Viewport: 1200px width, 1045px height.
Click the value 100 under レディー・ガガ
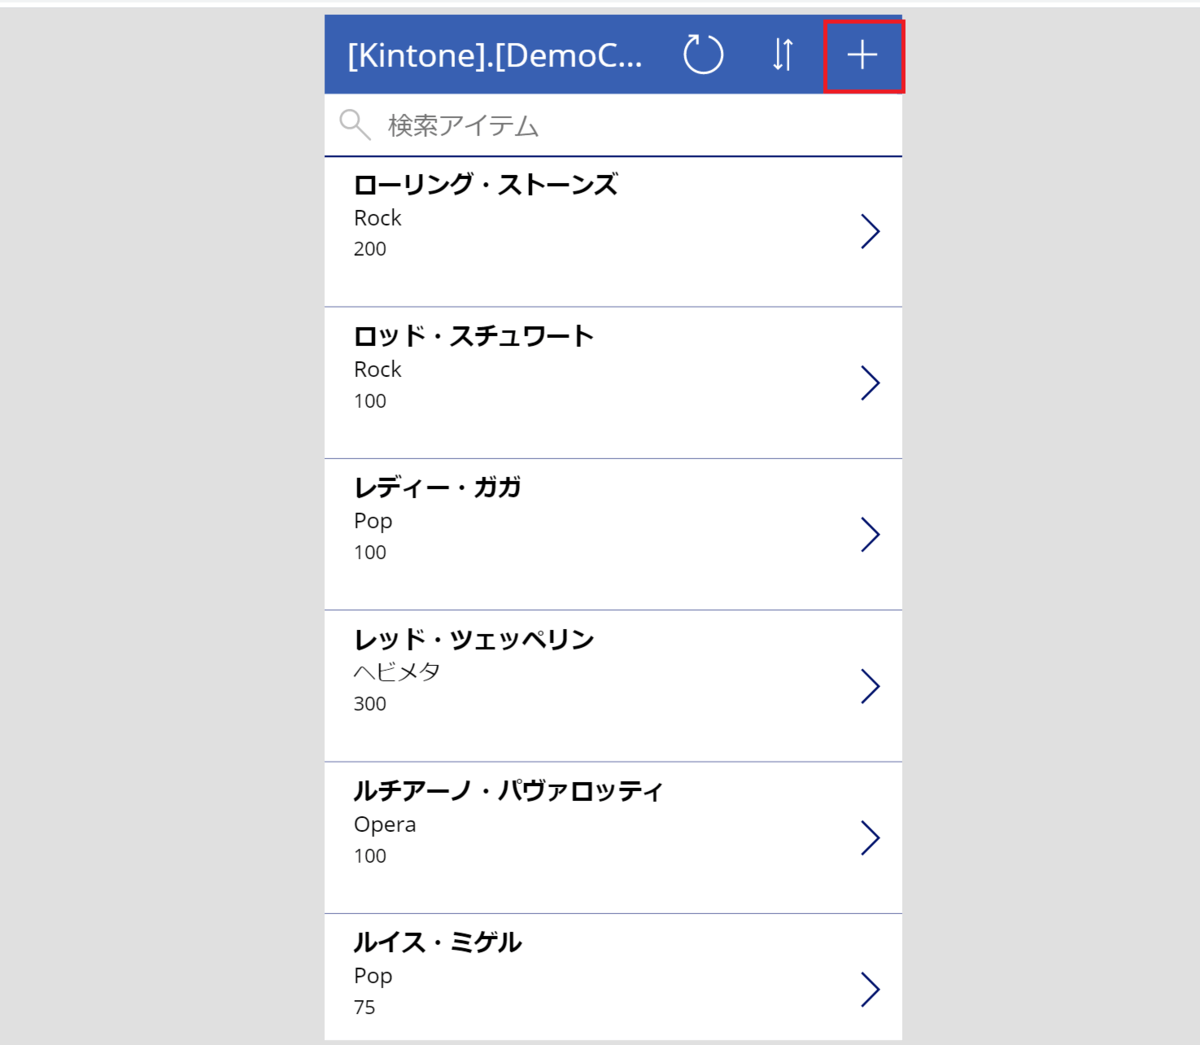[x=370, y=552]
